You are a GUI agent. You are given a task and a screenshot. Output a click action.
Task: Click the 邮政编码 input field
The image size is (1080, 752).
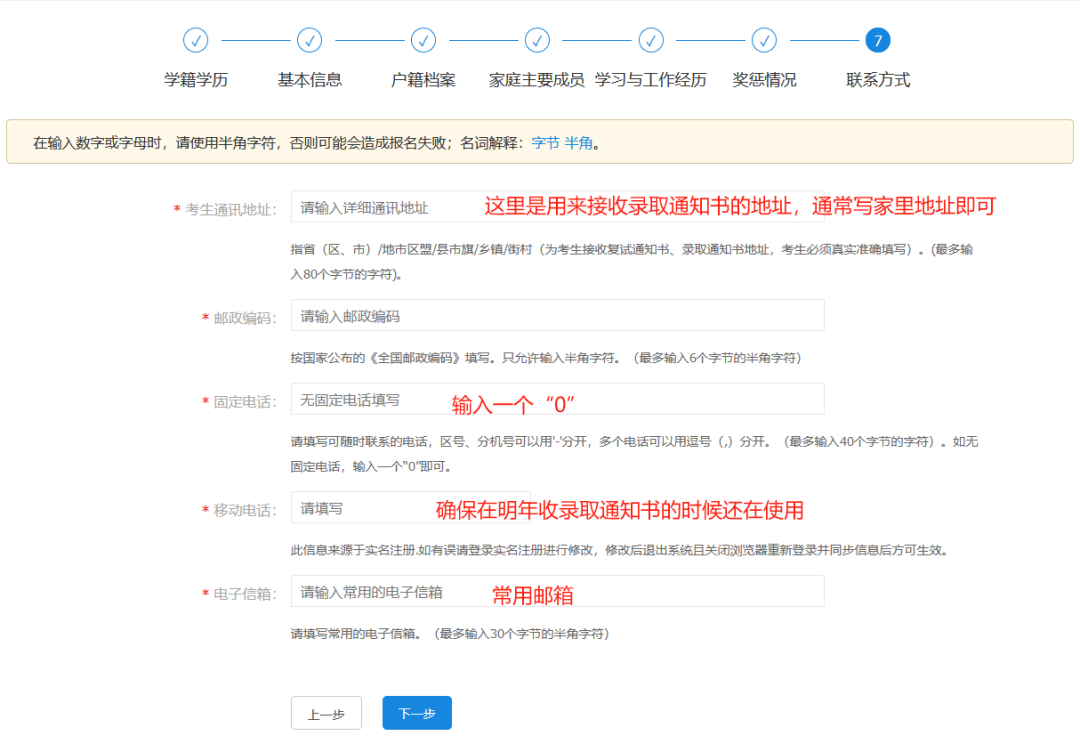pos(556,315)
